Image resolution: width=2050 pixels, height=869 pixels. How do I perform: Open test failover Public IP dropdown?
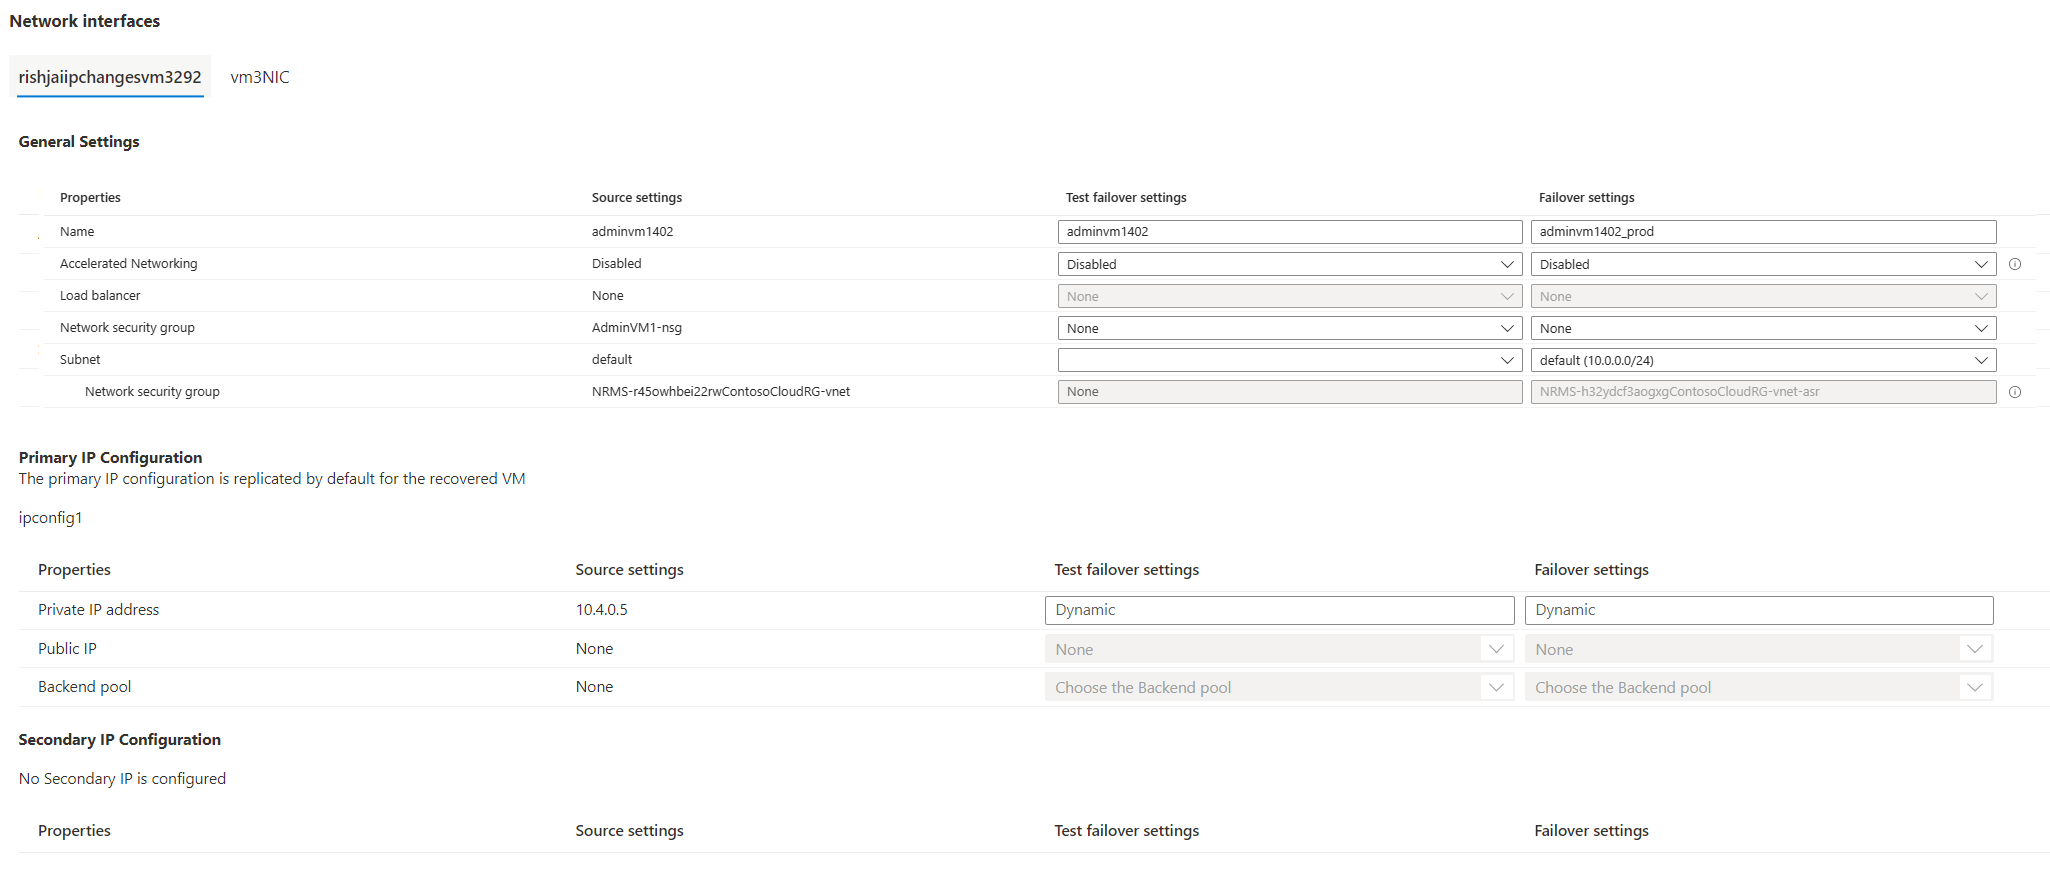(1279, 649)
